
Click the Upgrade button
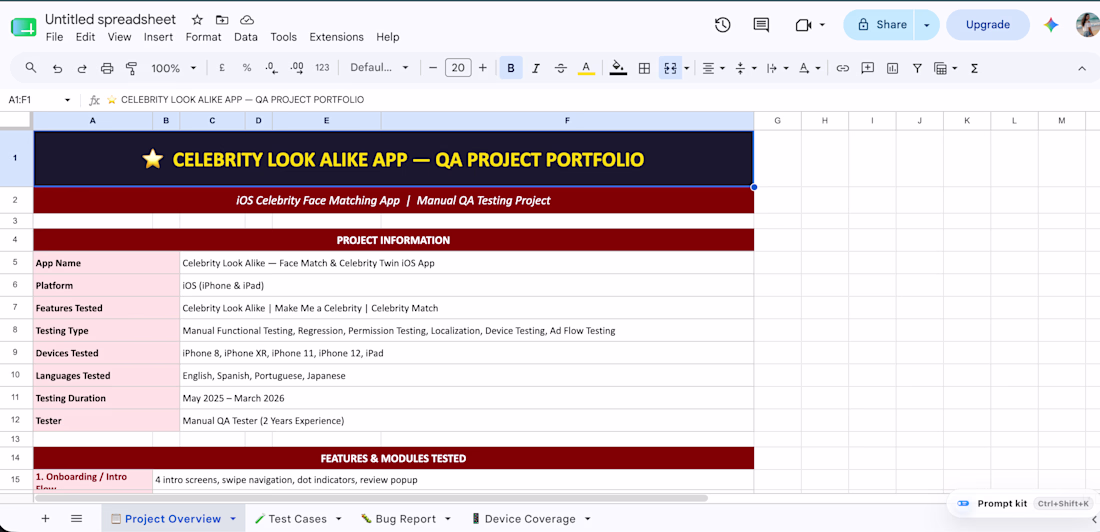point(988,25)
